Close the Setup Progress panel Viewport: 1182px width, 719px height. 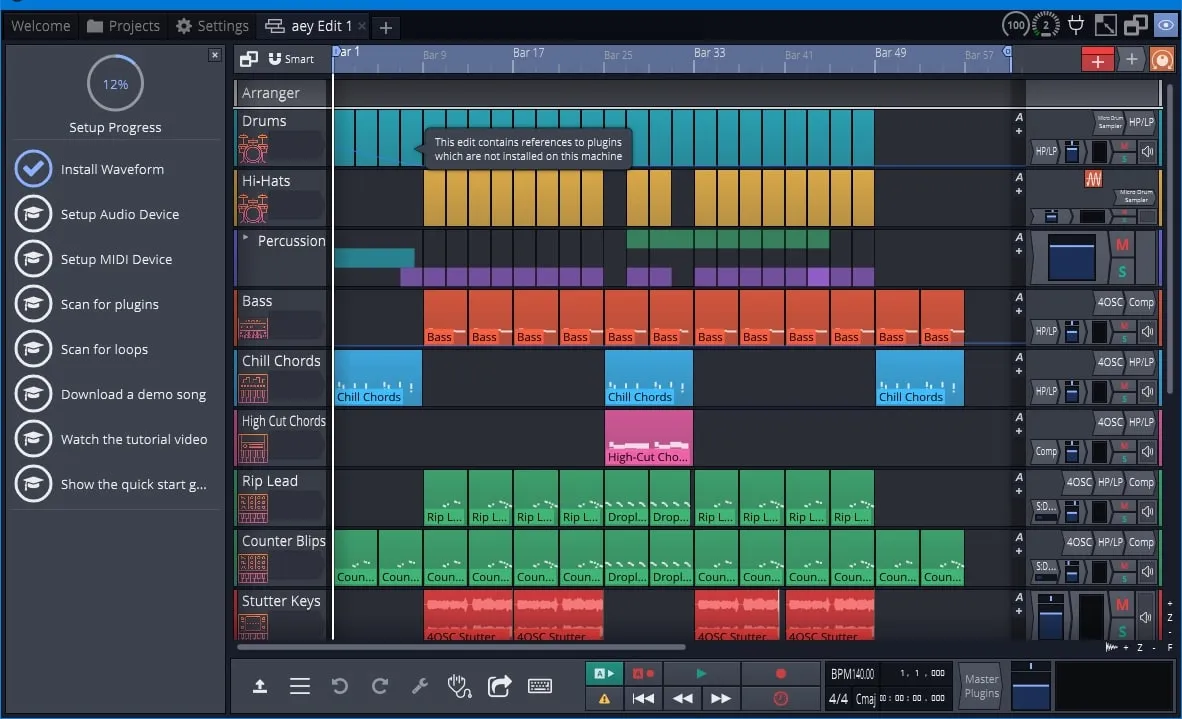coord(215,55)
